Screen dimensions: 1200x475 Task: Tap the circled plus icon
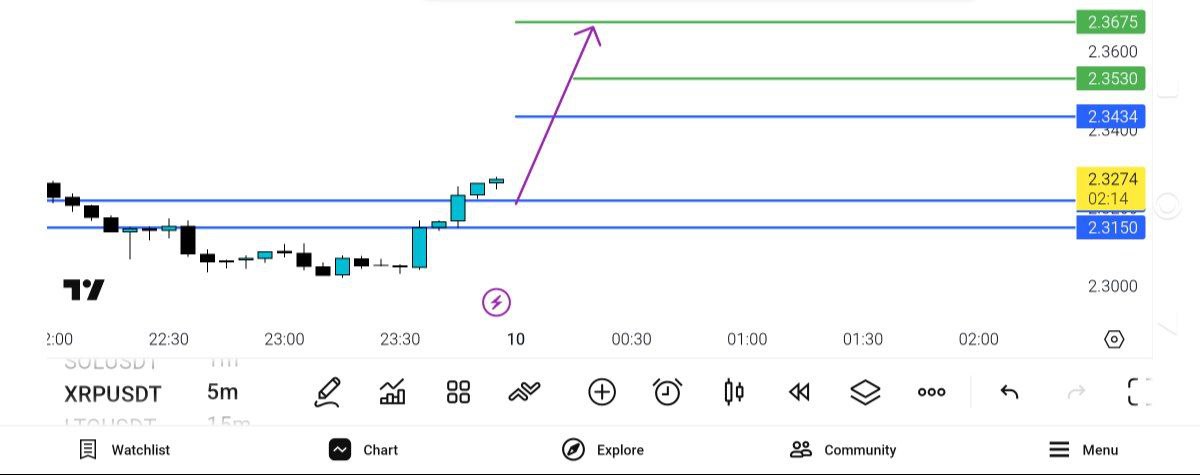click(x=602, y=392)
